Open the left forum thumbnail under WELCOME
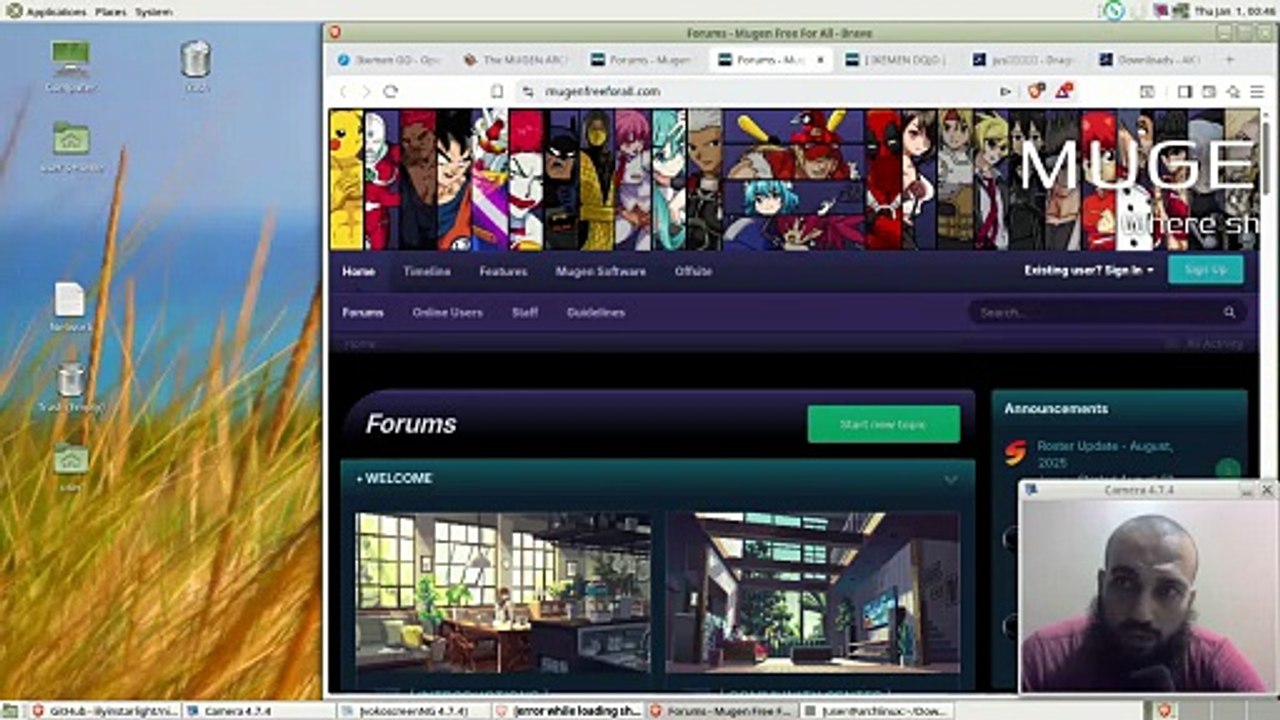 pos(504,593)
